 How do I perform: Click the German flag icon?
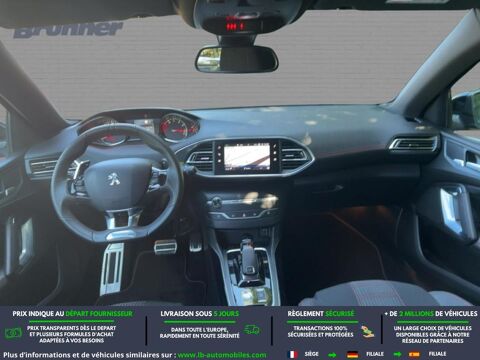click(x=352, y=354)
